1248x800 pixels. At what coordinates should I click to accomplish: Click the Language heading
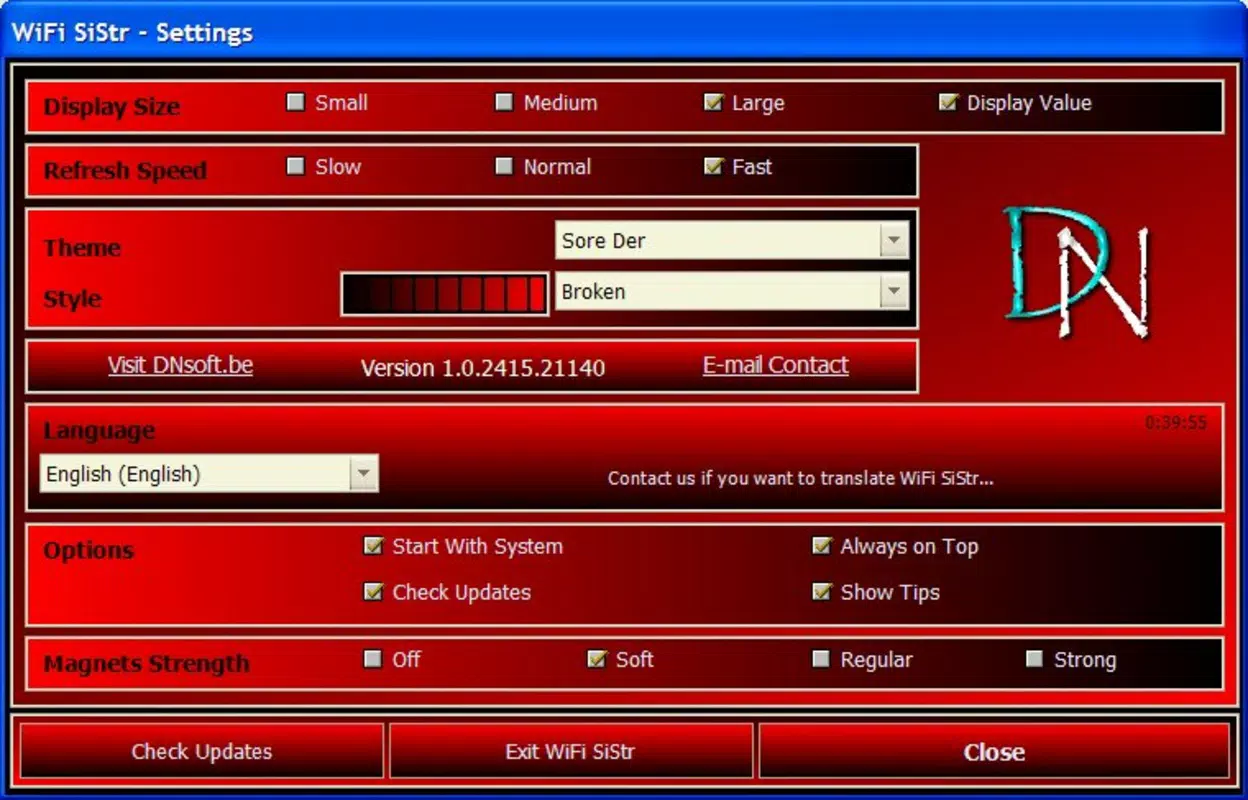click(99, 431)
